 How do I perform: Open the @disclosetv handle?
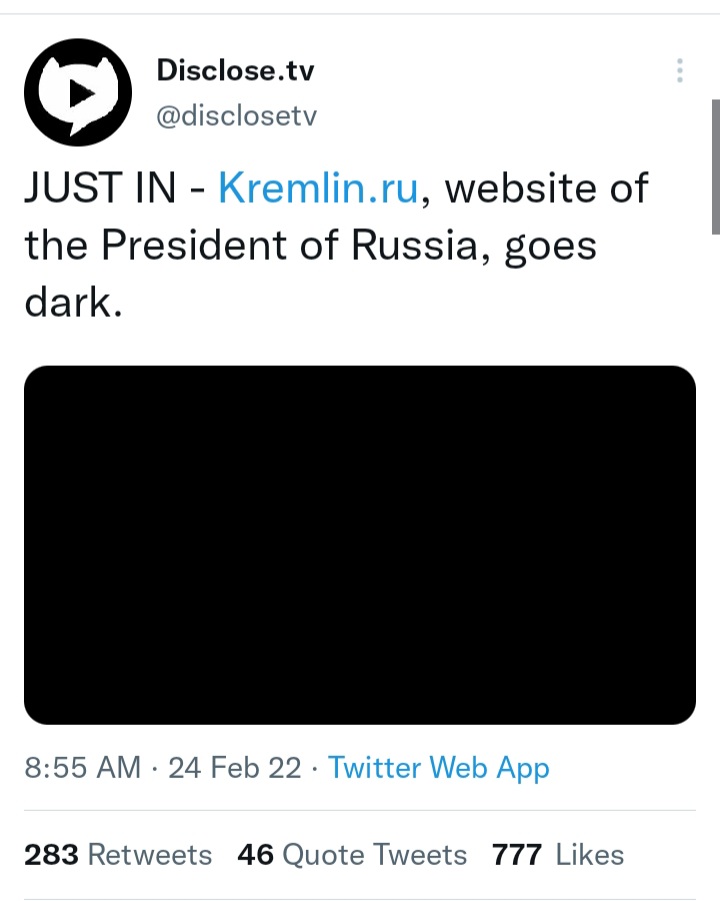coord(236,115)
